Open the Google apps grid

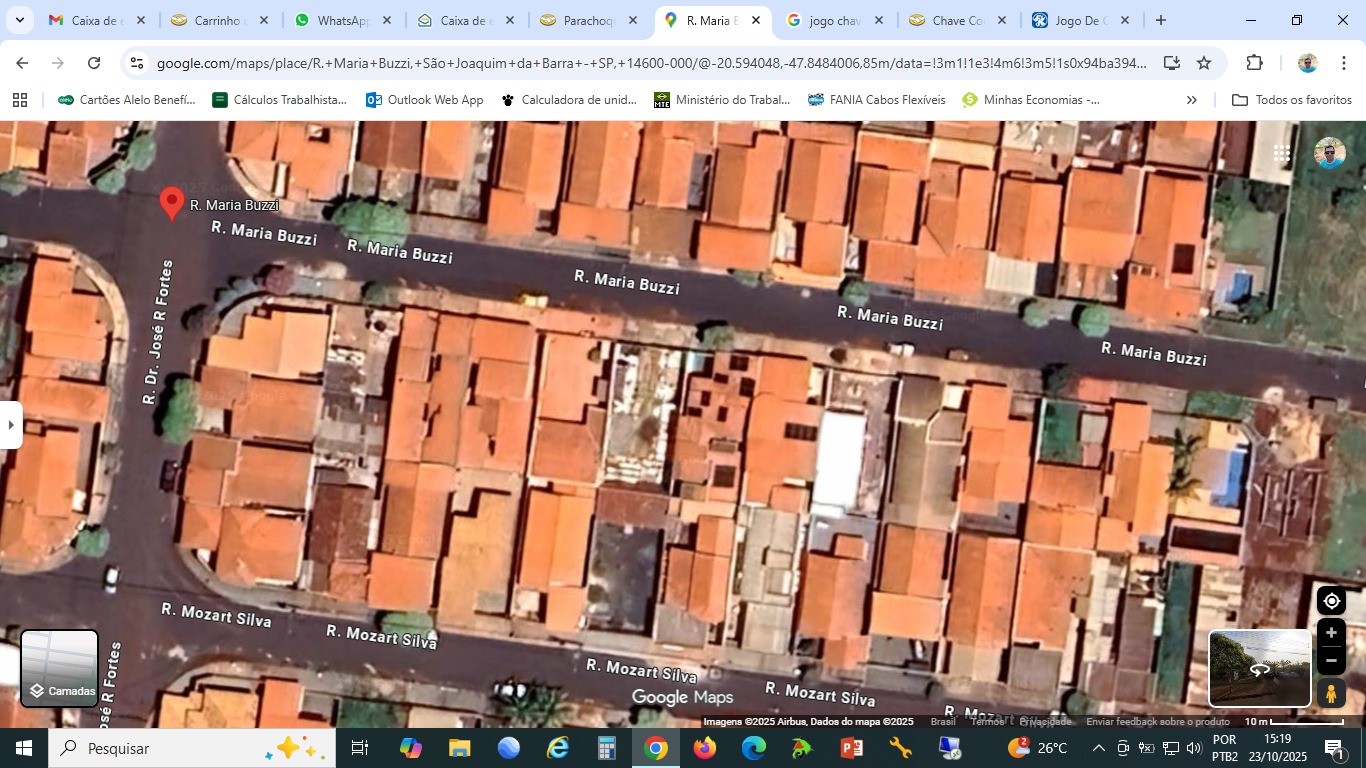[x=1282, y=154]
